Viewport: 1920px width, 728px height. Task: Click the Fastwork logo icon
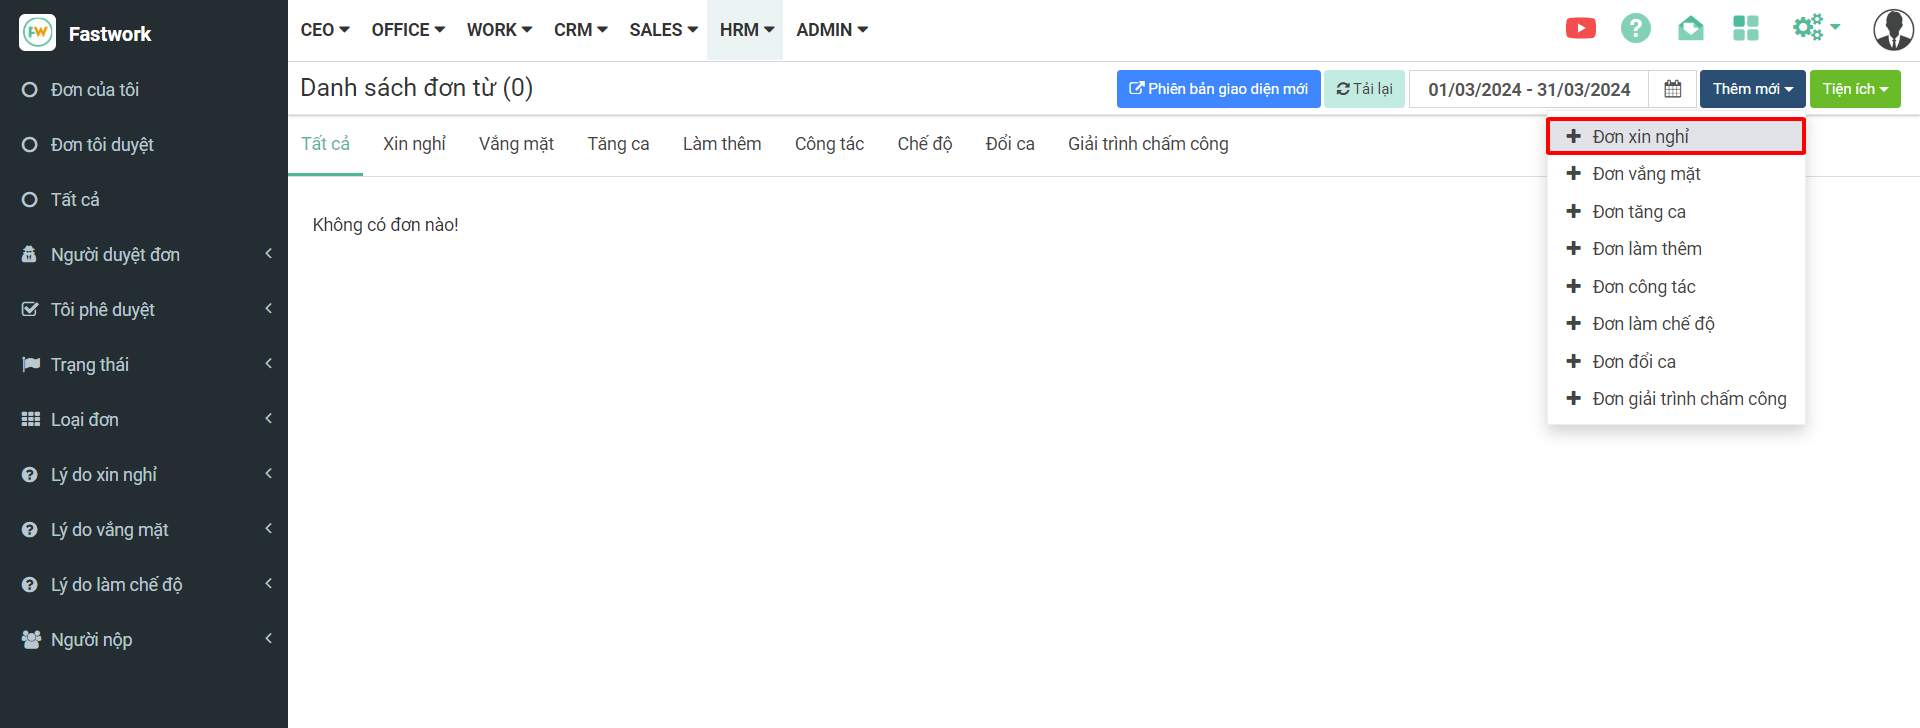coord(38,33)
